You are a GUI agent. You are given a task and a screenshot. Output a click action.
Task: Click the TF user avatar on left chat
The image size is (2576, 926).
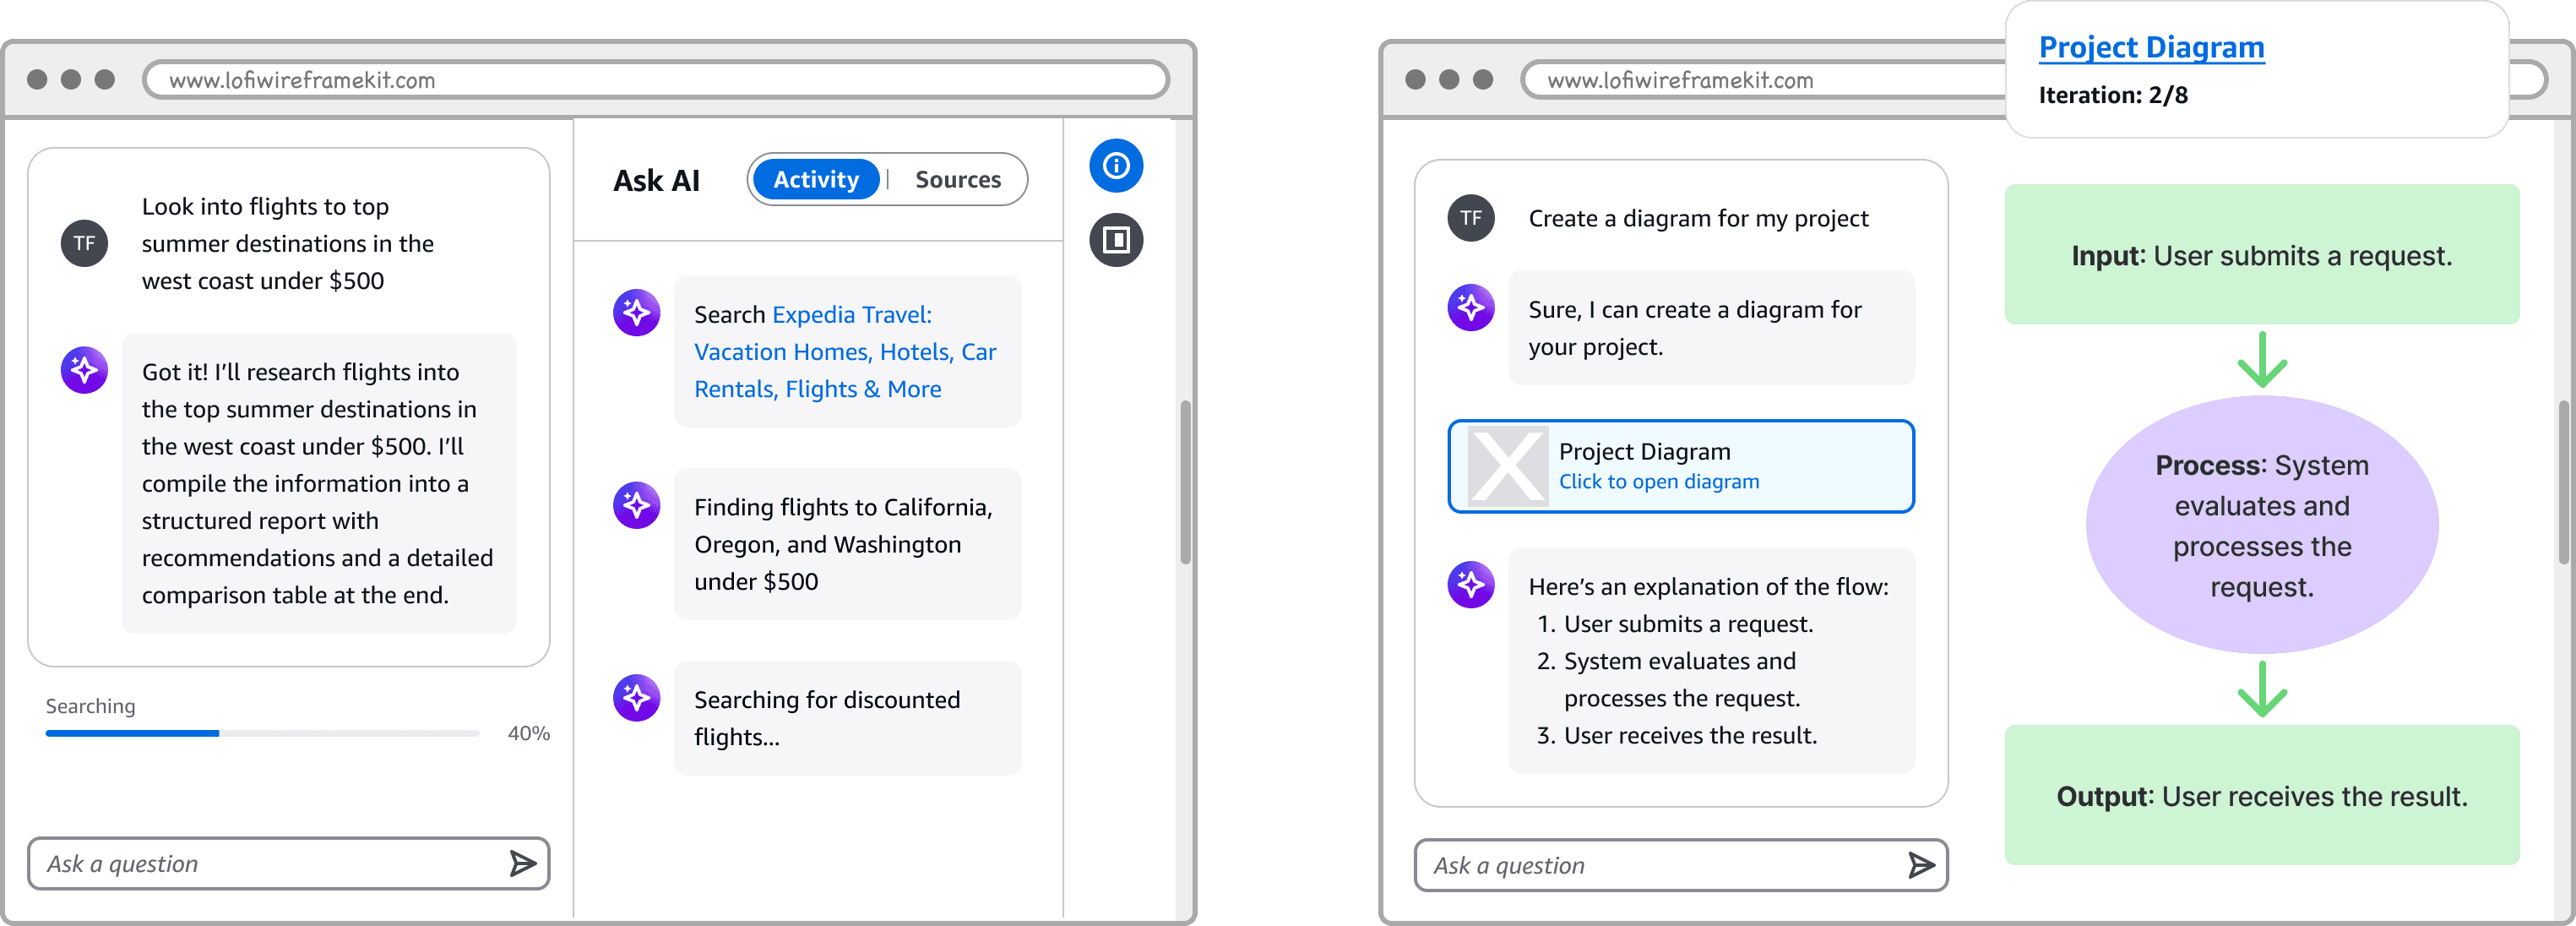click(84, 242)
